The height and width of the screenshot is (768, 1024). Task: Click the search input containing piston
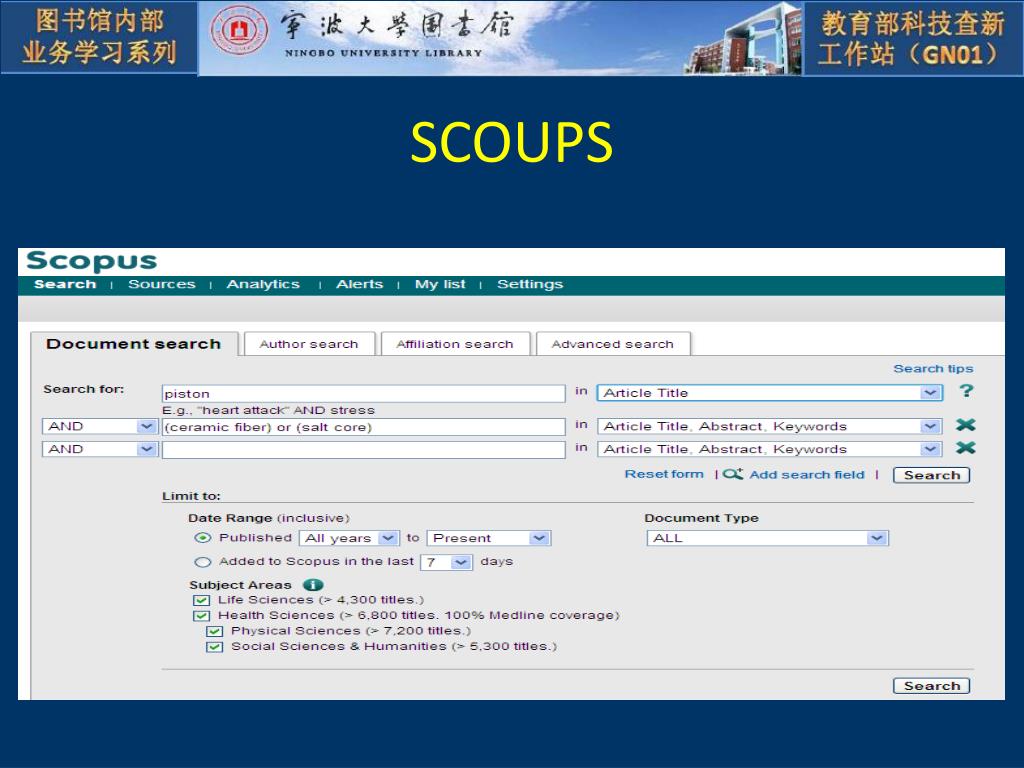pos(364,393)
